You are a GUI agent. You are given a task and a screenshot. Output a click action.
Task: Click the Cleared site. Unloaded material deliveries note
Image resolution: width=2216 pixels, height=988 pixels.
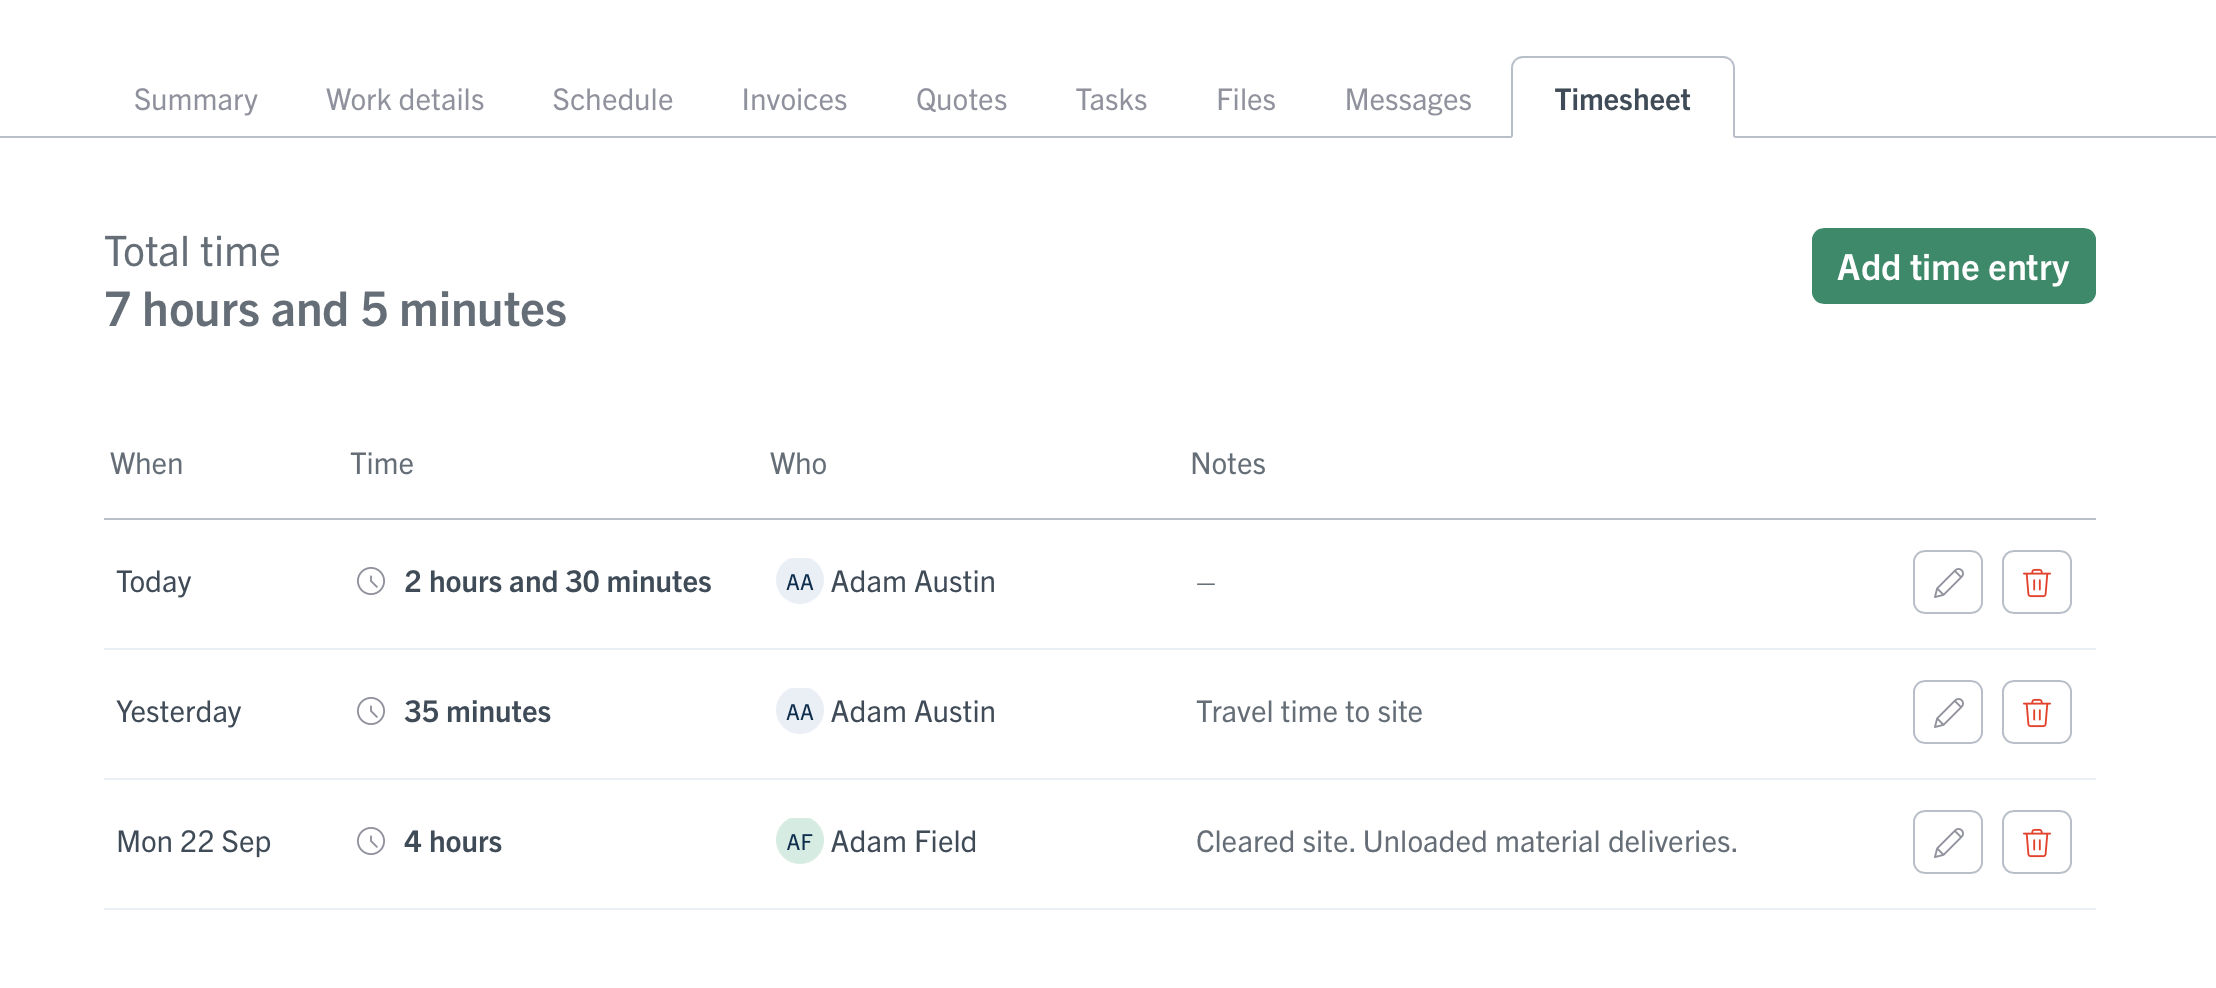(x=1467, y=842)
